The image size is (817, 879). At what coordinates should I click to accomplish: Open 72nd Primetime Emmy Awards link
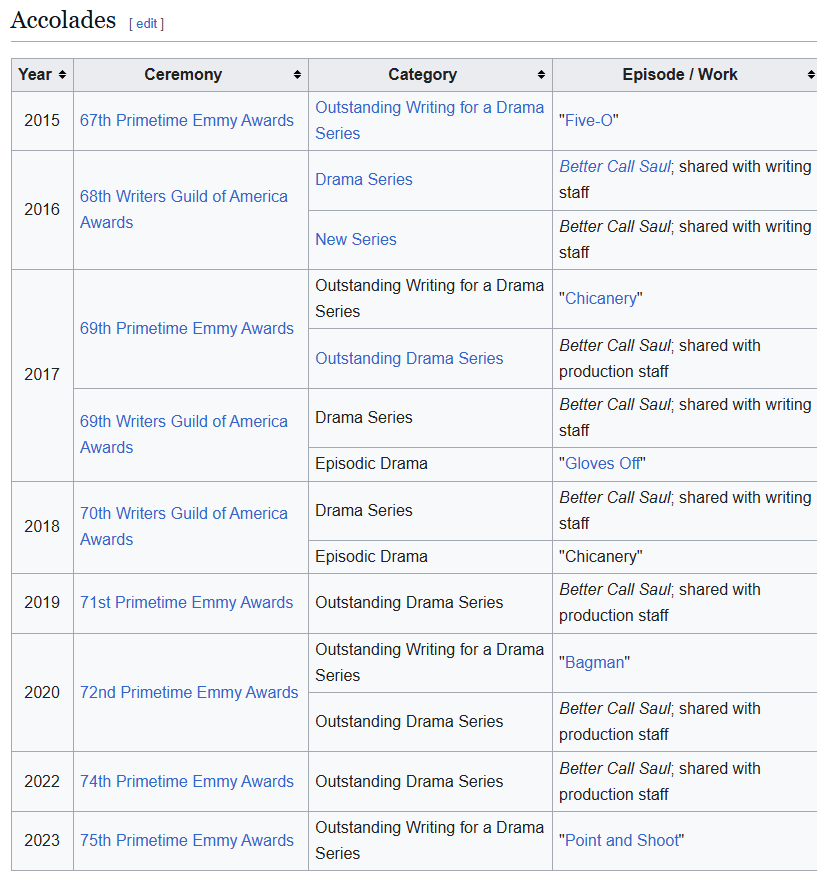pyautogui.click(x=189, y=693)
